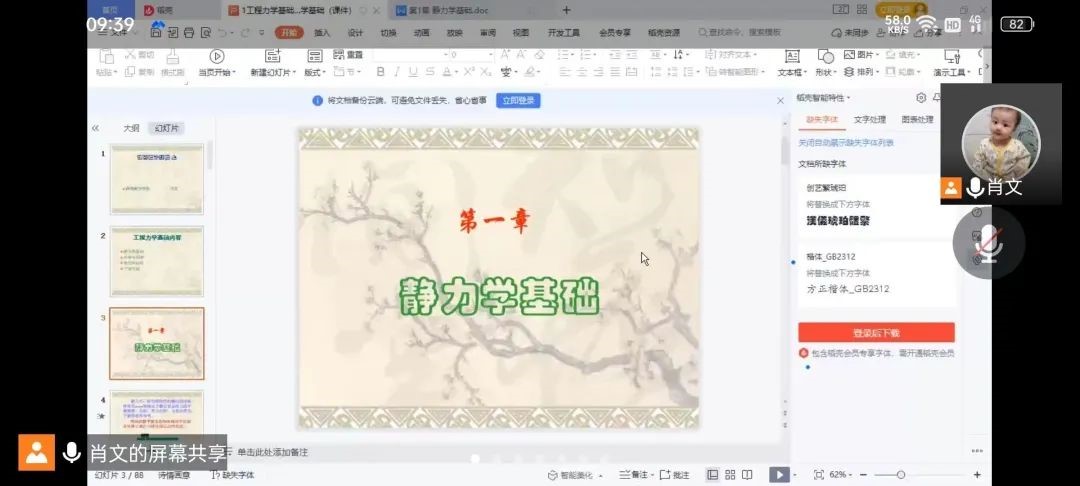Select slide 2 thumbnail in the panel
Viewport: 1080px width, 486px height.
[x=156, y=261]
